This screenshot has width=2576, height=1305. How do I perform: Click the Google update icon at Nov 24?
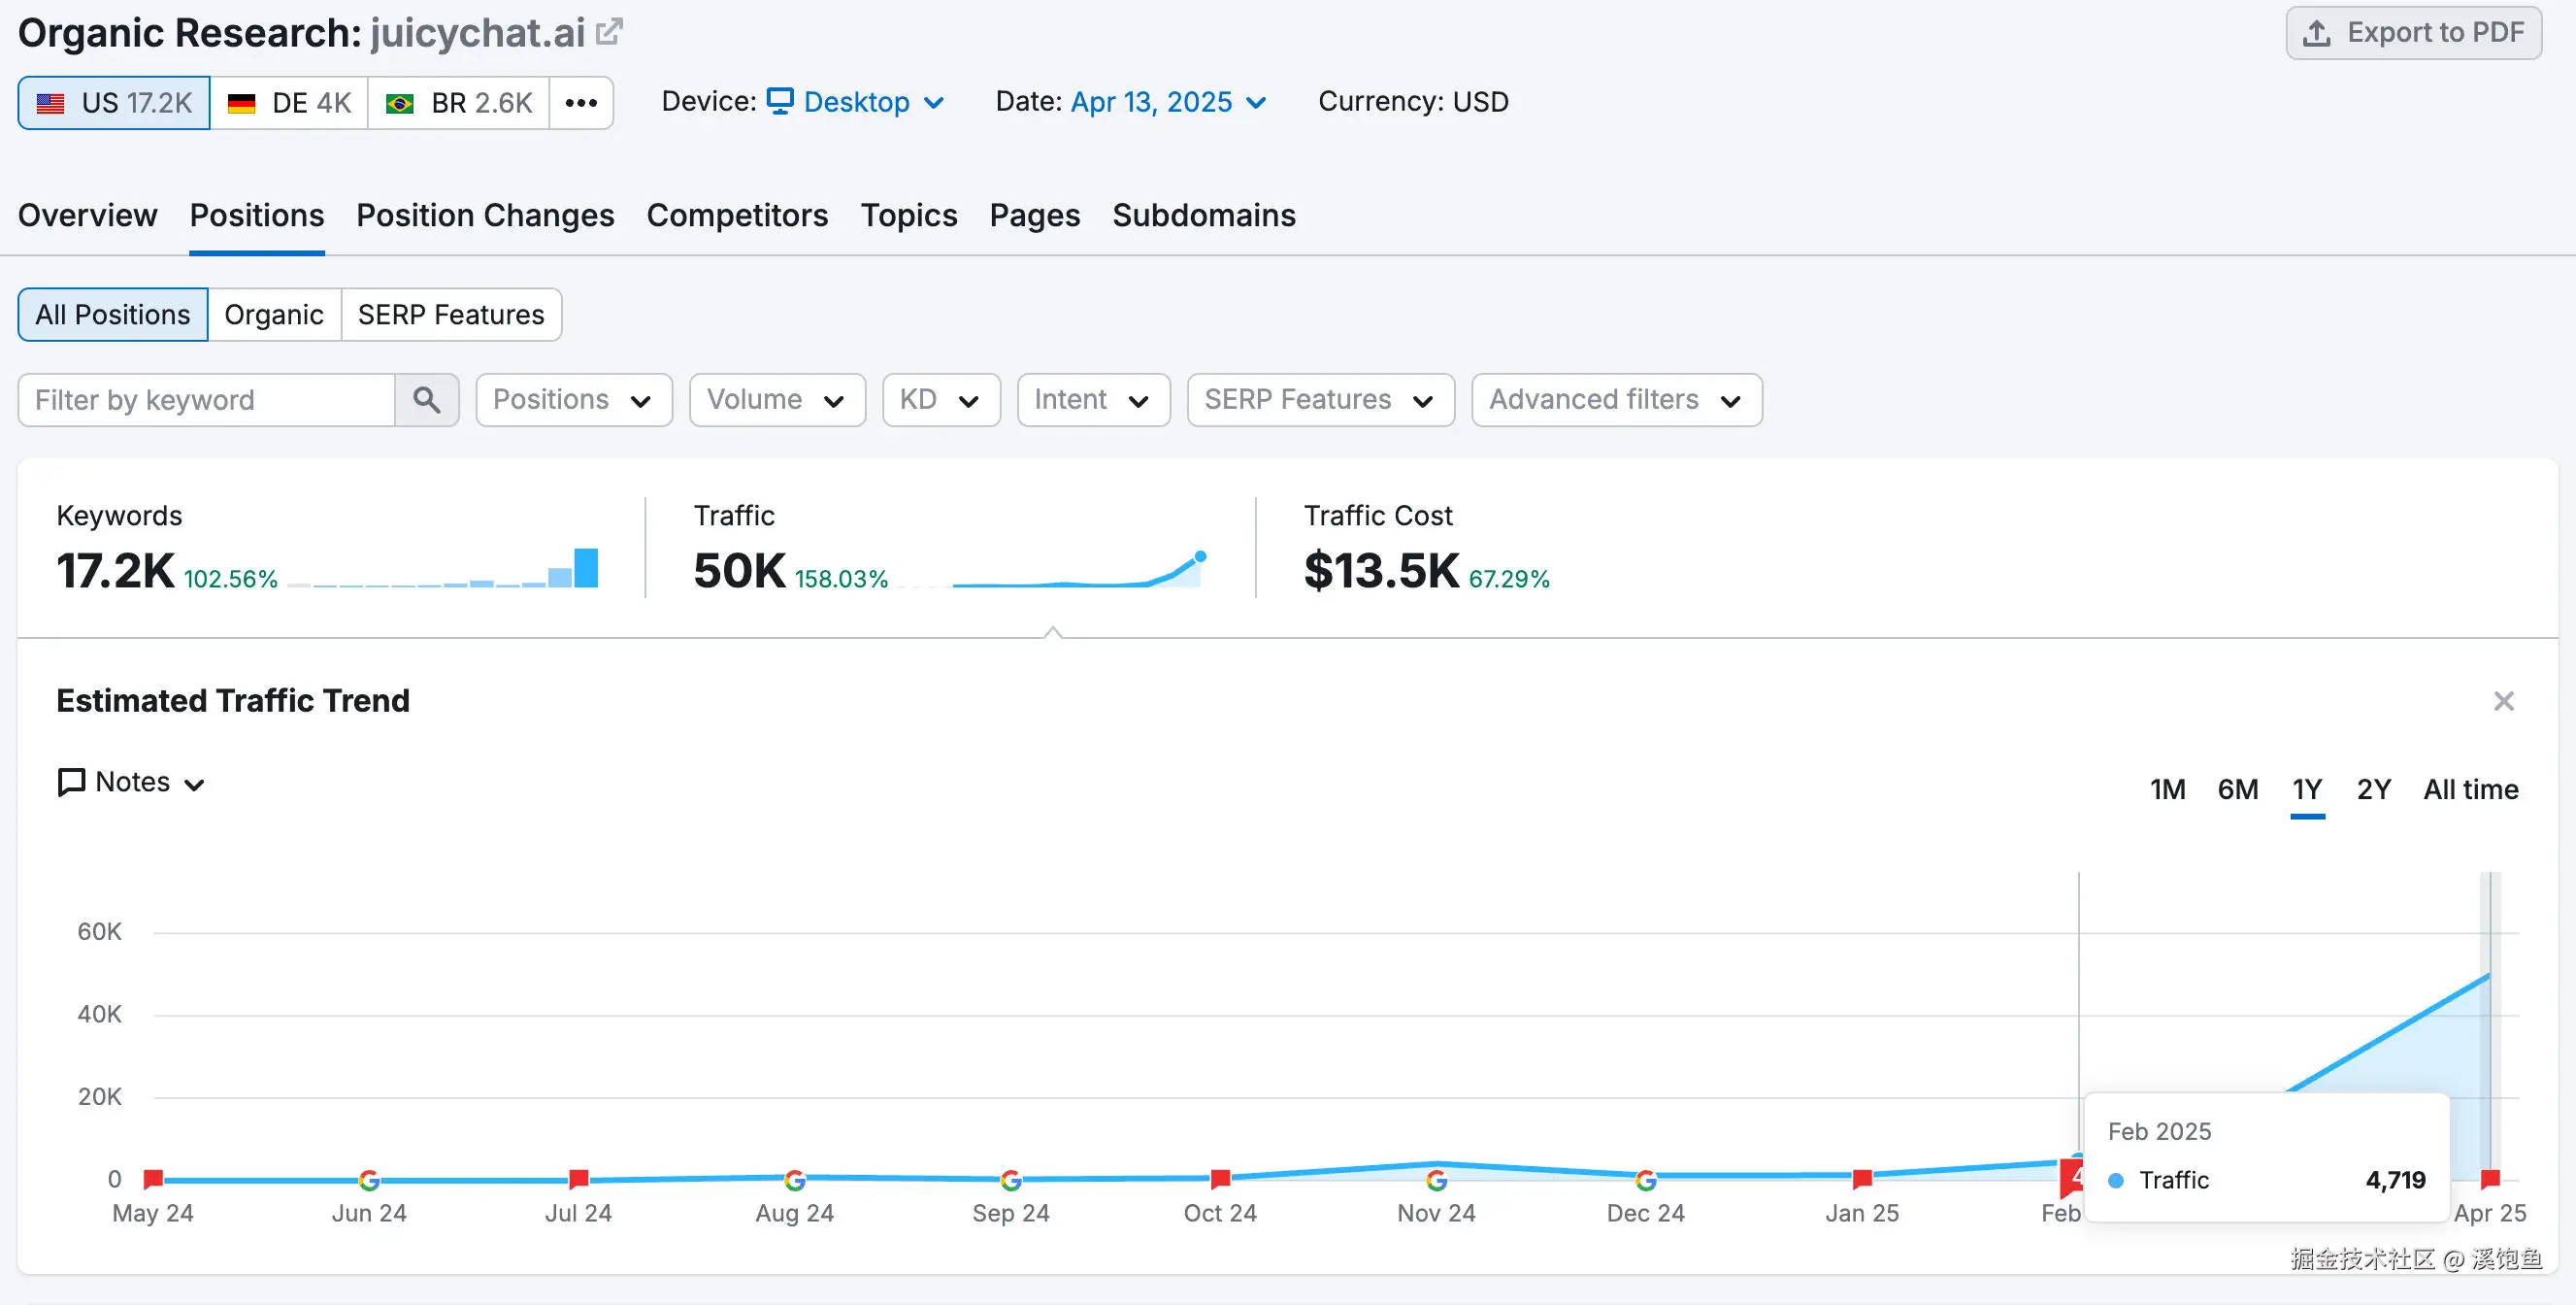pos(1436,1180)
